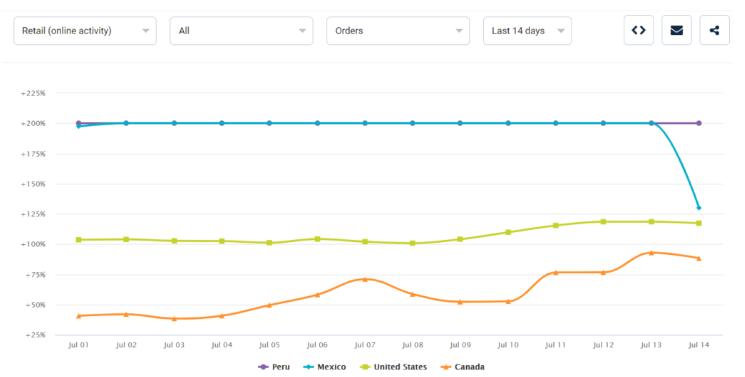The height and width of the screenshot is (377, 745).
Task: Click the Jul 14 axis label
Action: (698, 345)
